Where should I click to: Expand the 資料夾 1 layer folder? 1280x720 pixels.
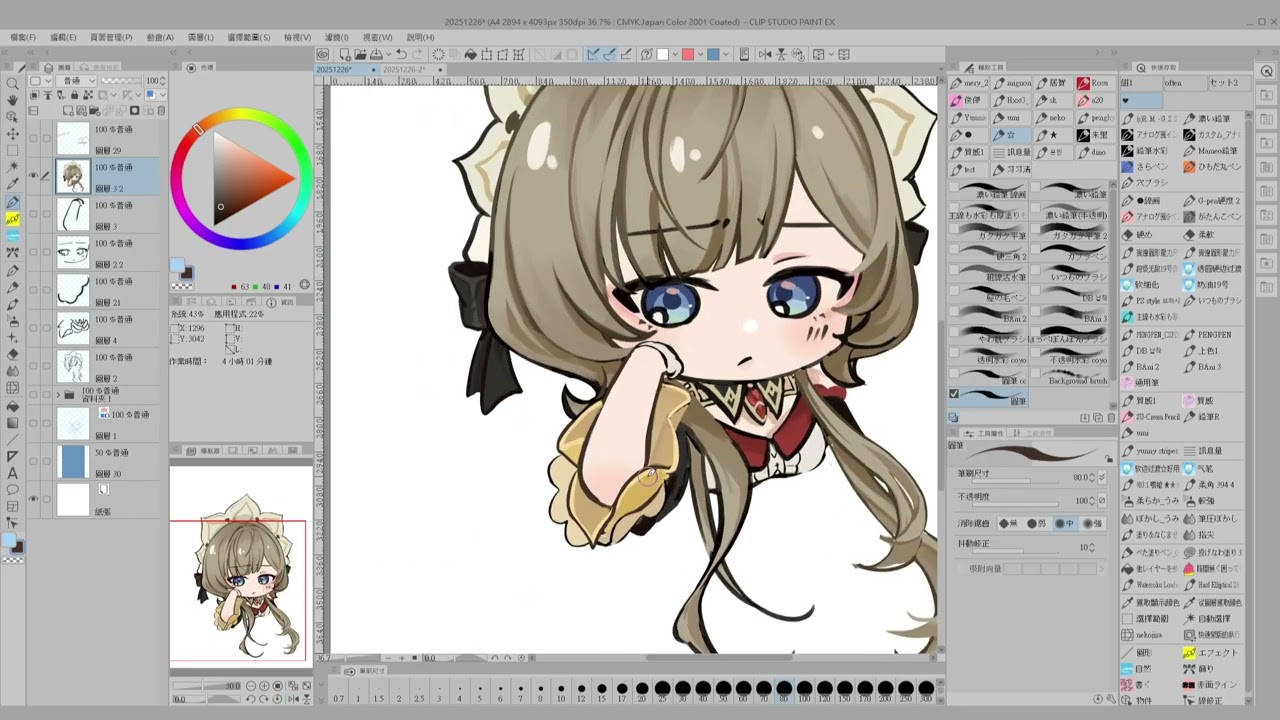click(57, 395)
